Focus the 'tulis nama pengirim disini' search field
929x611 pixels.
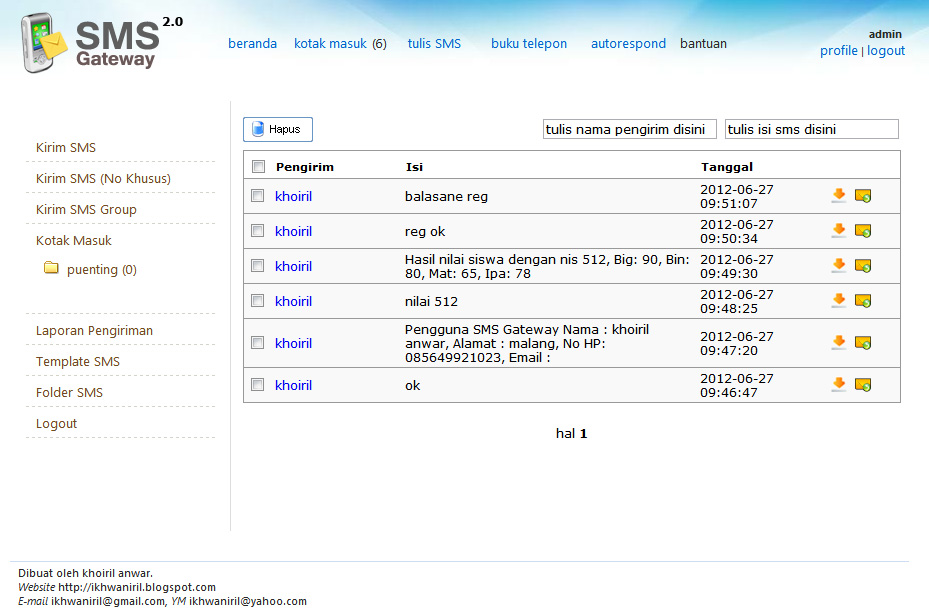point(629,129)
